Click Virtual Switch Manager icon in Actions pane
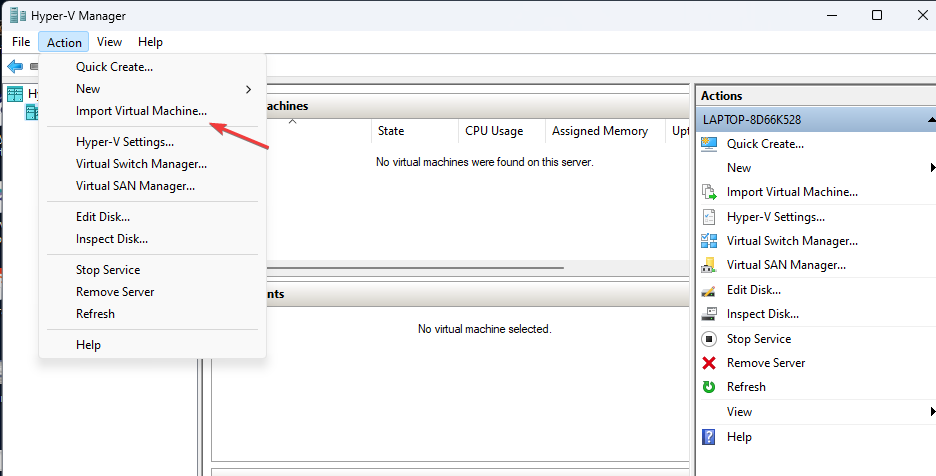Screen dimensions: 936x476 point(709,241)
